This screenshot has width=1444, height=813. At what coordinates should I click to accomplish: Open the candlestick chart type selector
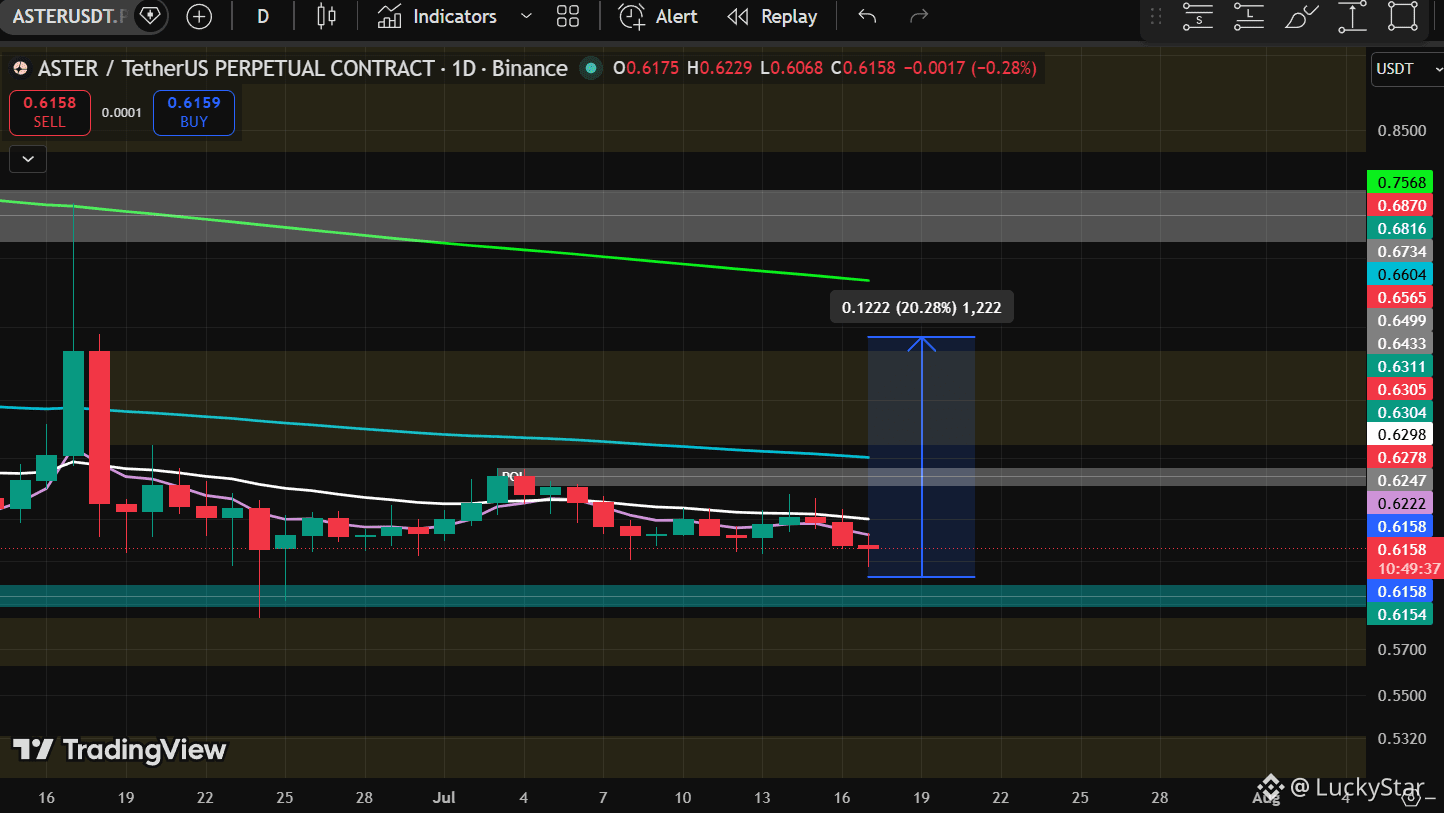click(326, 16)
